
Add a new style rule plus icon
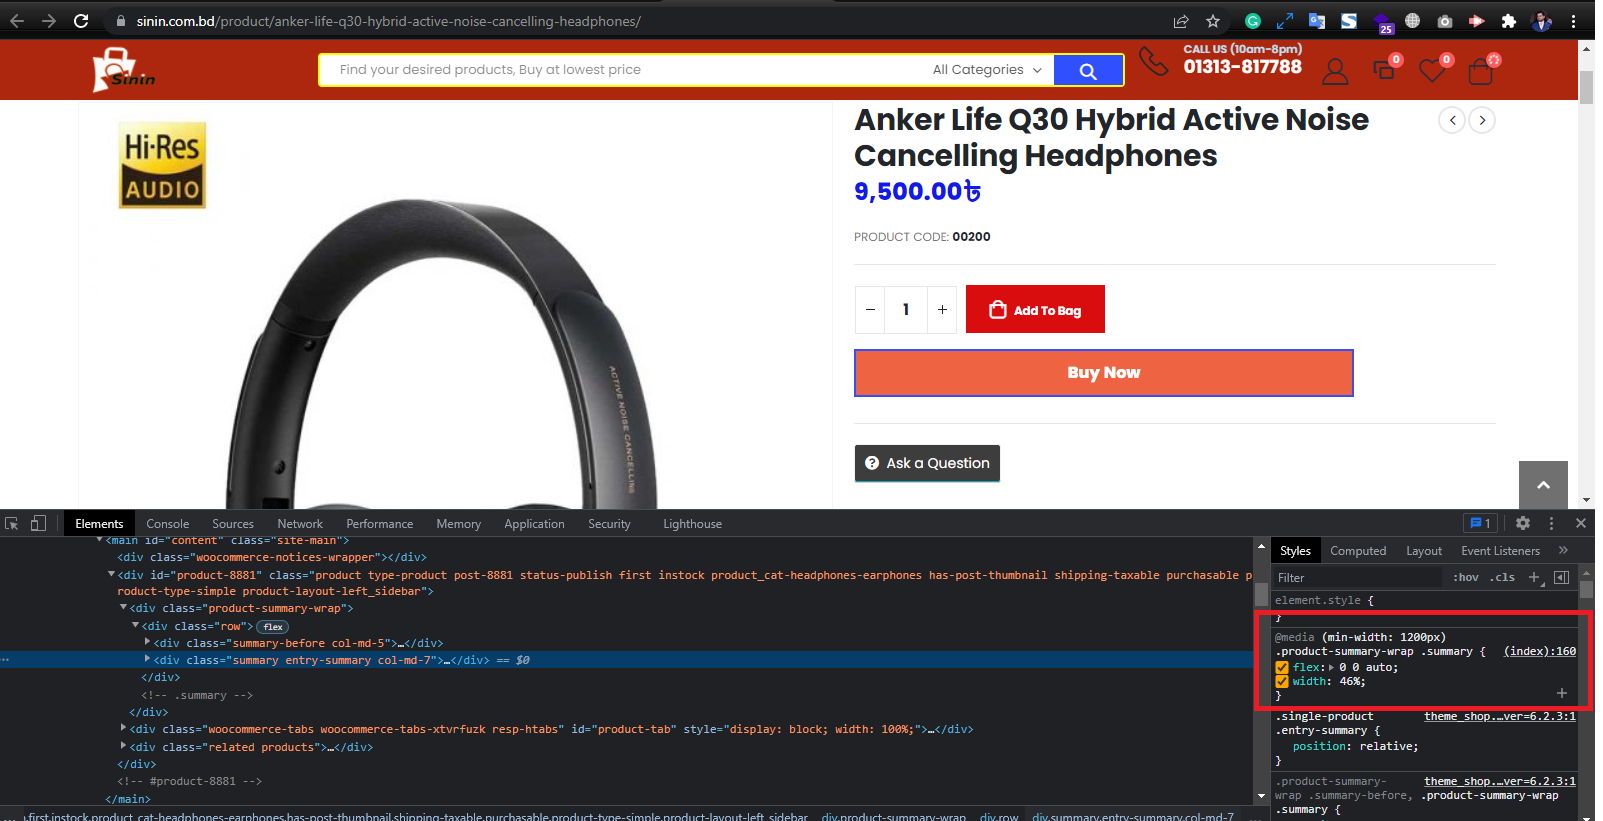point(1534,577)
